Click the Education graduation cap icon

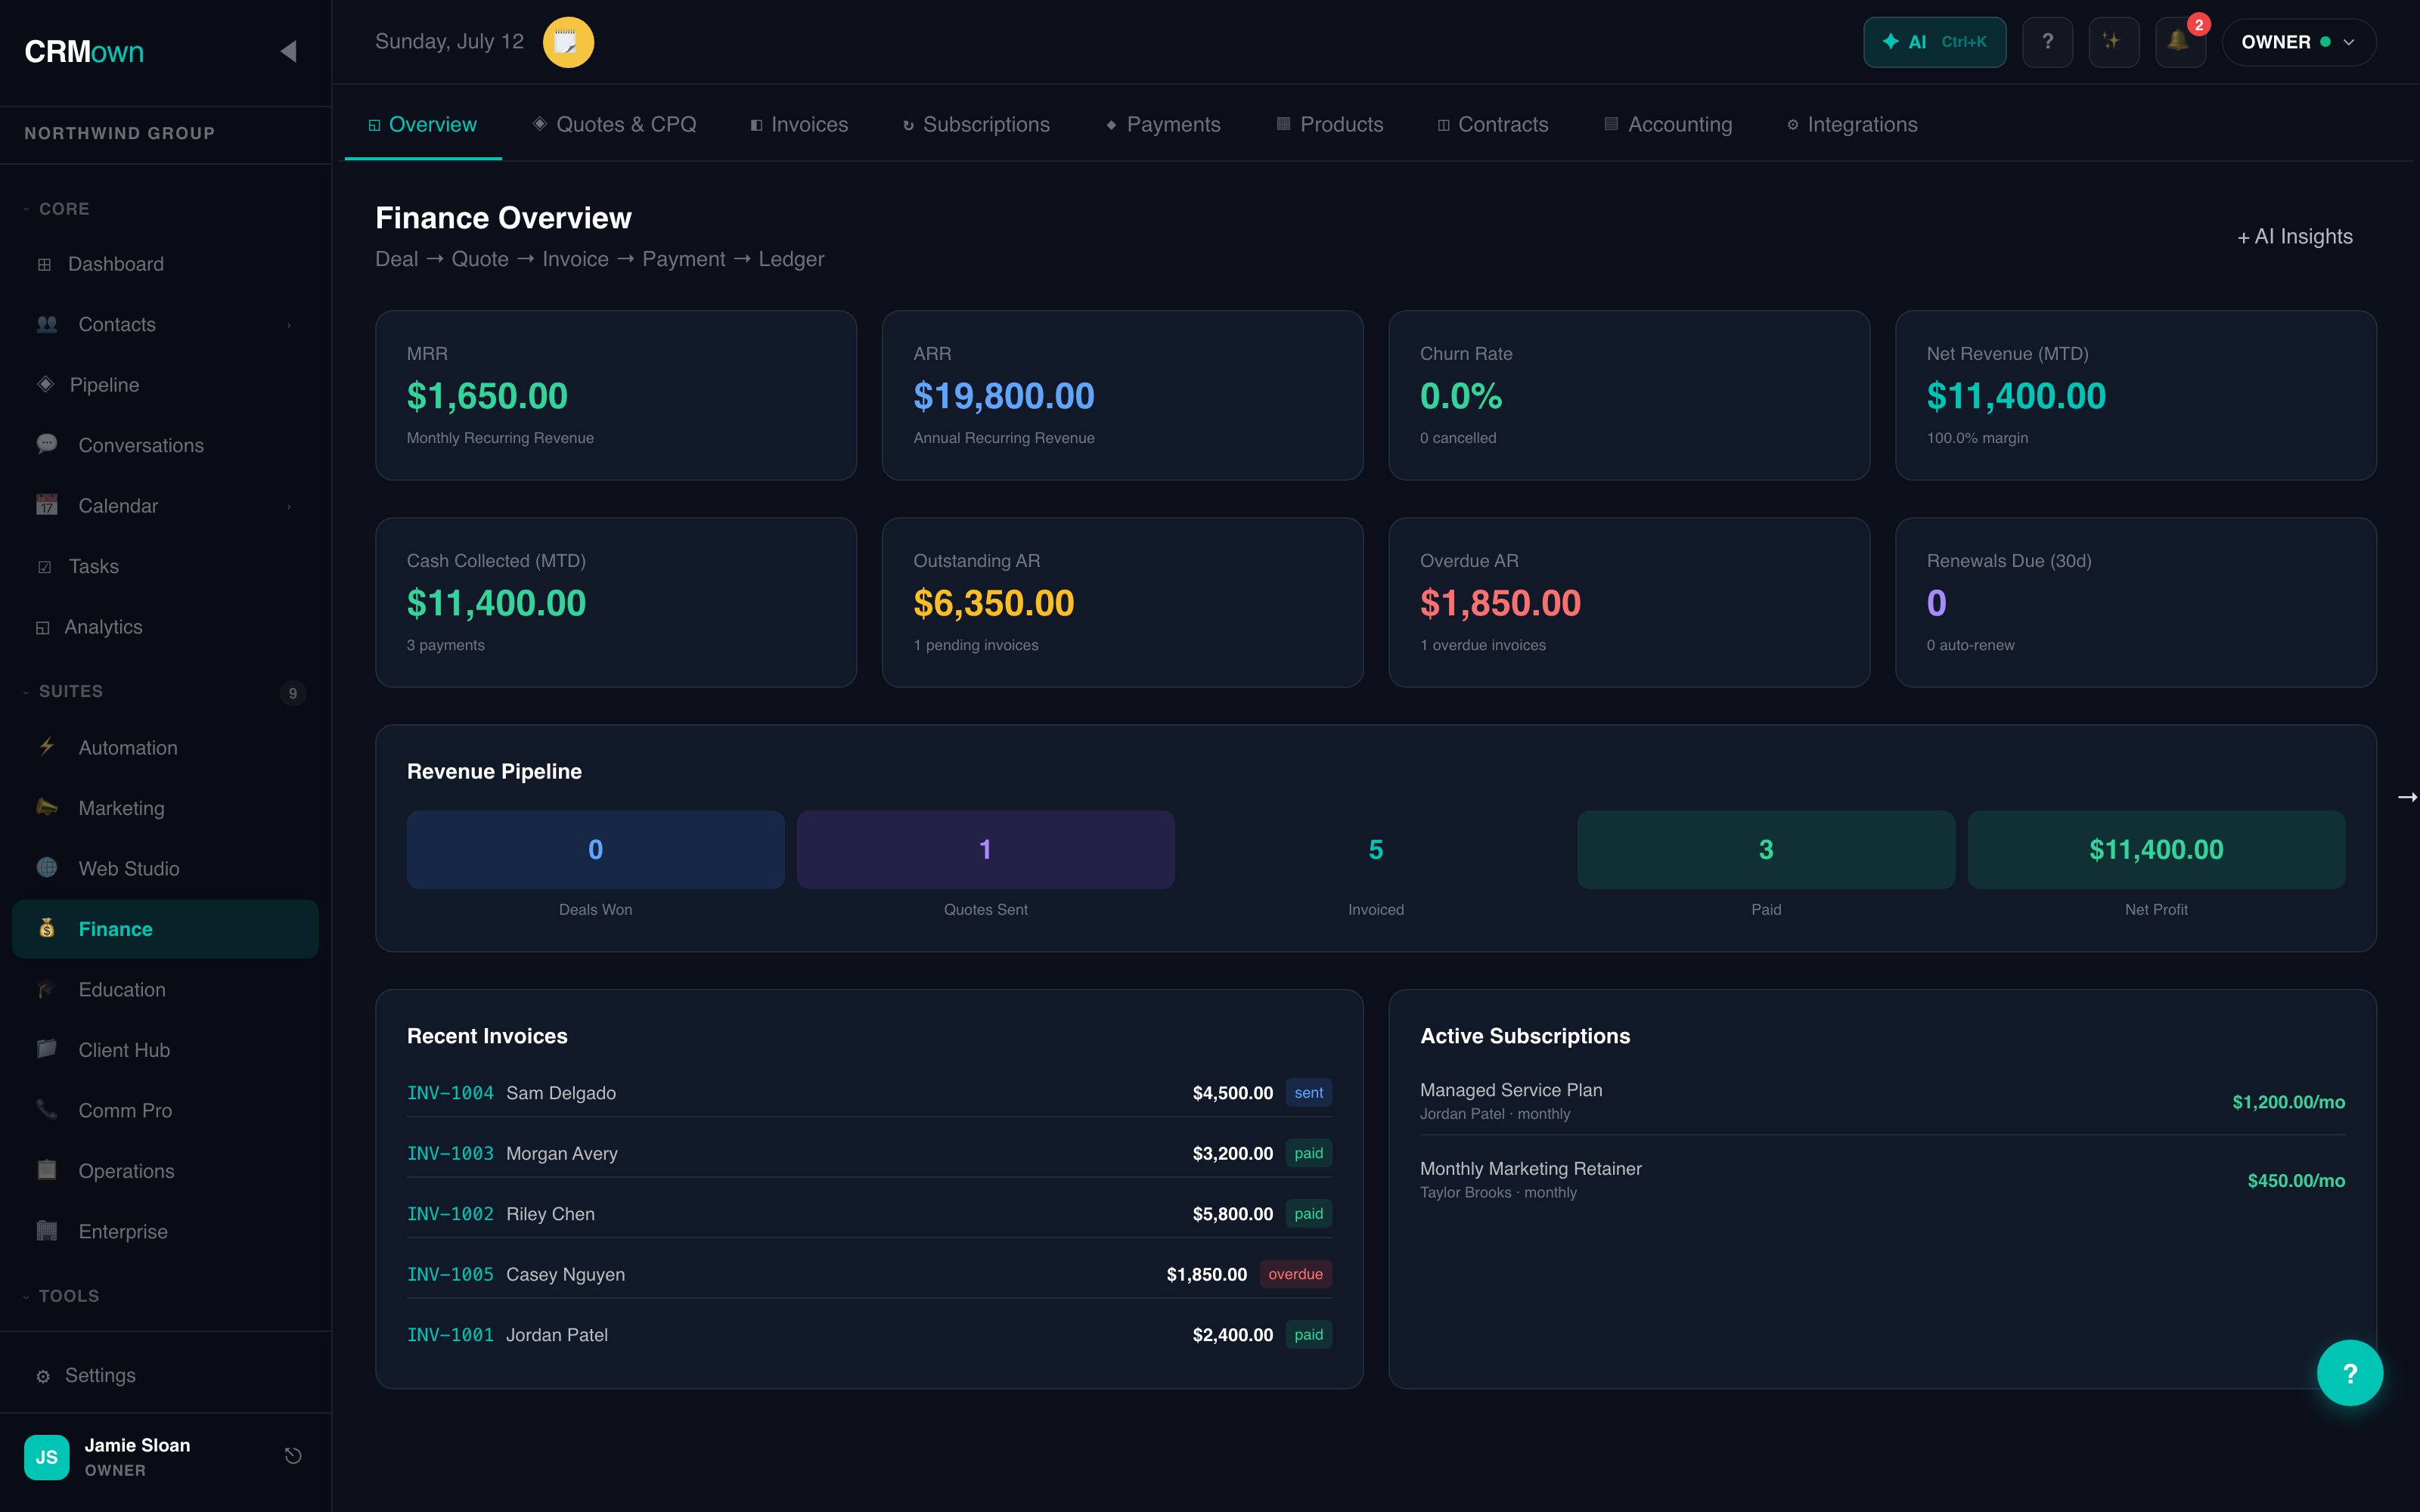pyautogui.click(x=47, y=989)
